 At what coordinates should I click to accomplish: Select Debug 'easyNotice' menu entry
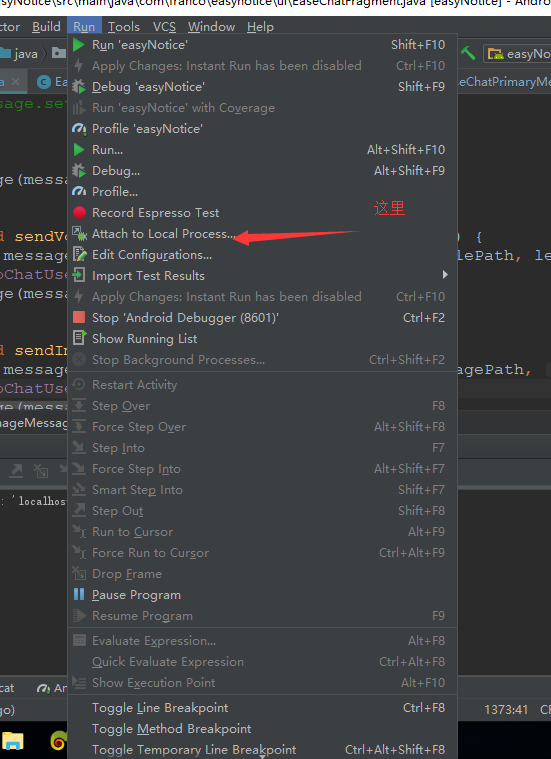(262, 87)
